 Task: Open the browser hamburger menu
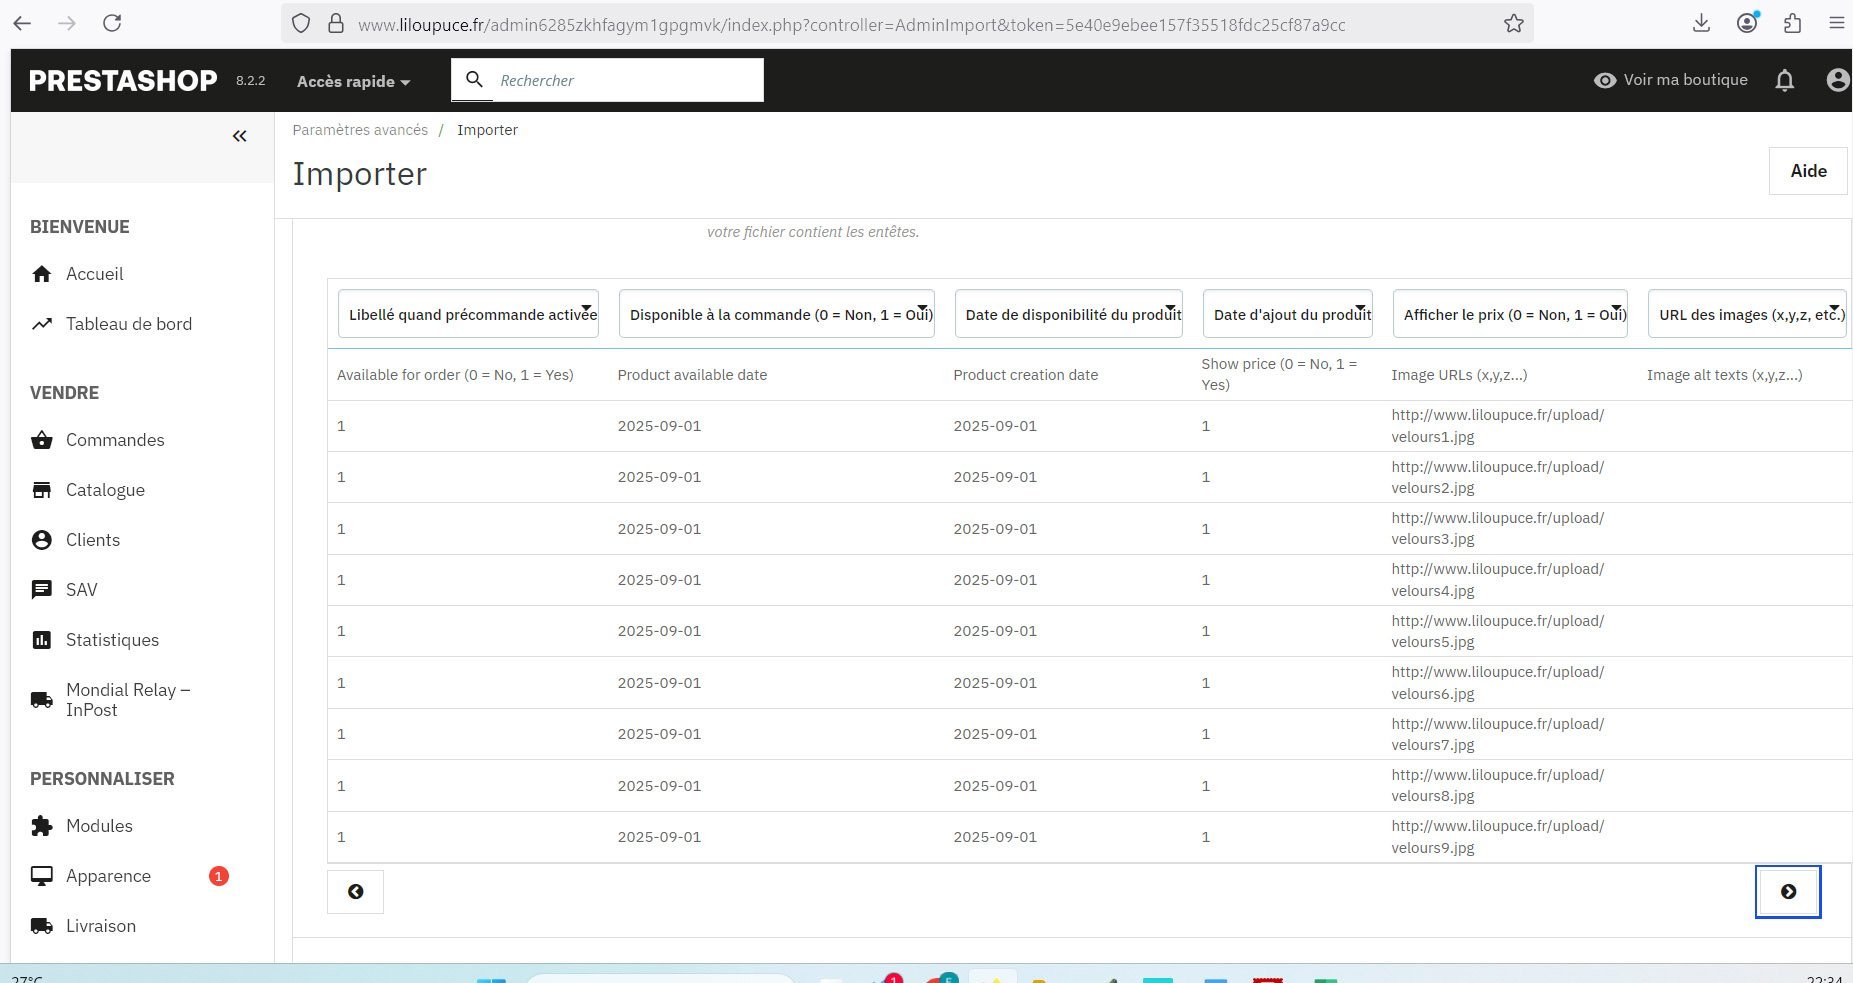tap(1836, 23)
